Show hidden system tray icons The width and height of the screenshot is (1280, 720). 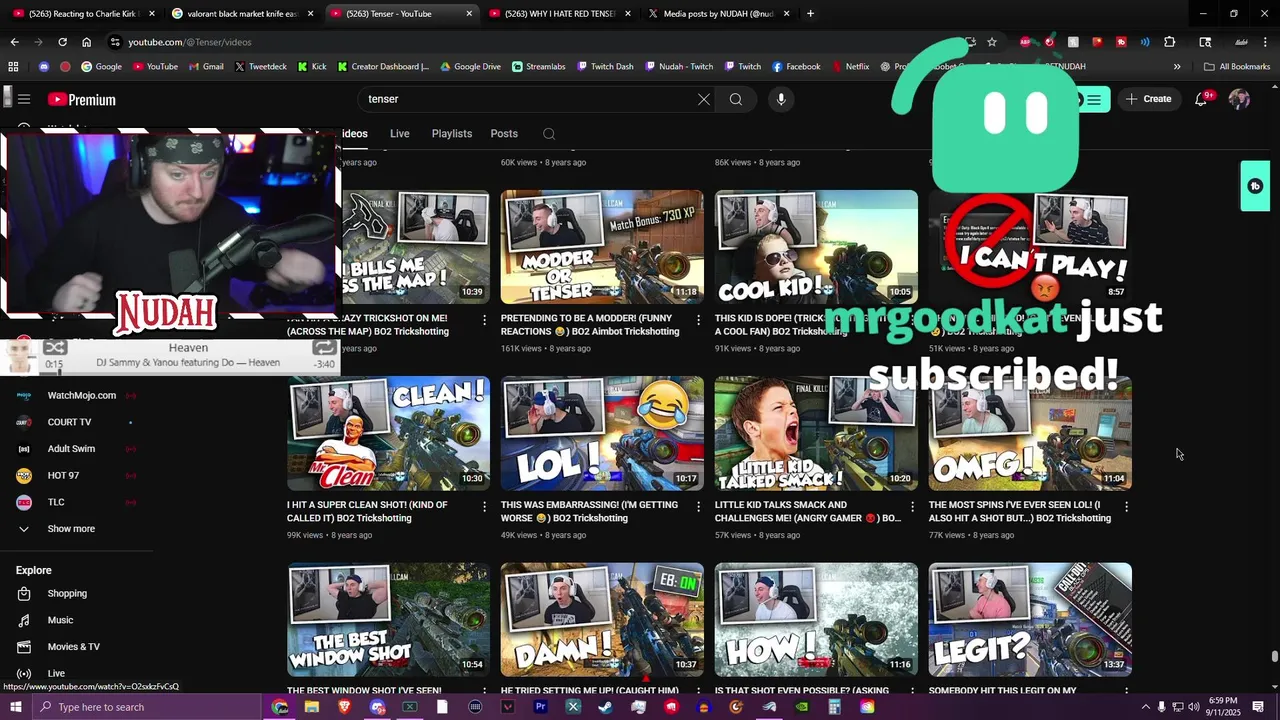[x=1145, y=707]
